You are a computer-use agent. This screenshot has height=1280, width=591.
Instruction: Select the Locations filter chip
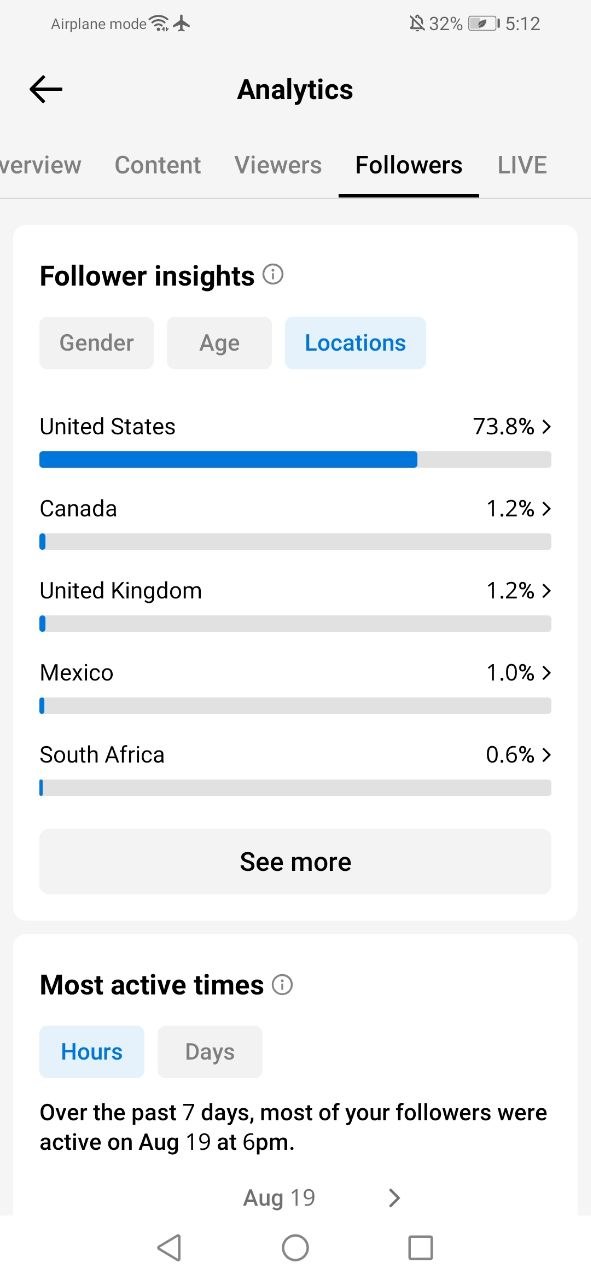[x=355, y=343]
